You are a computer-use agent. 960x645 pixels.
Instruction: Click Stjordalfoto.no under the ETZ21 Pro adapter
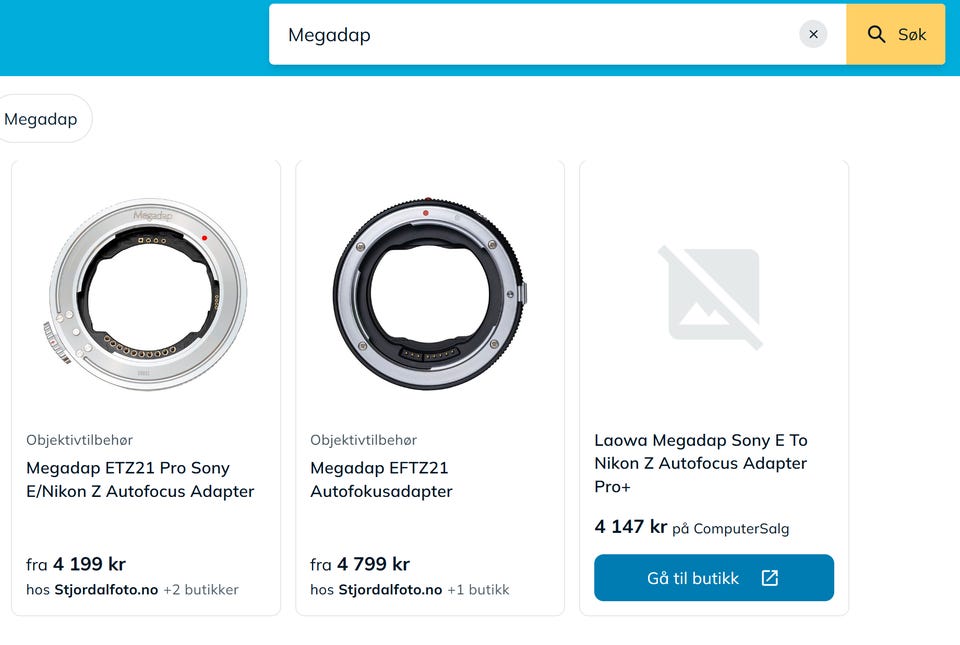pos(106,590)
